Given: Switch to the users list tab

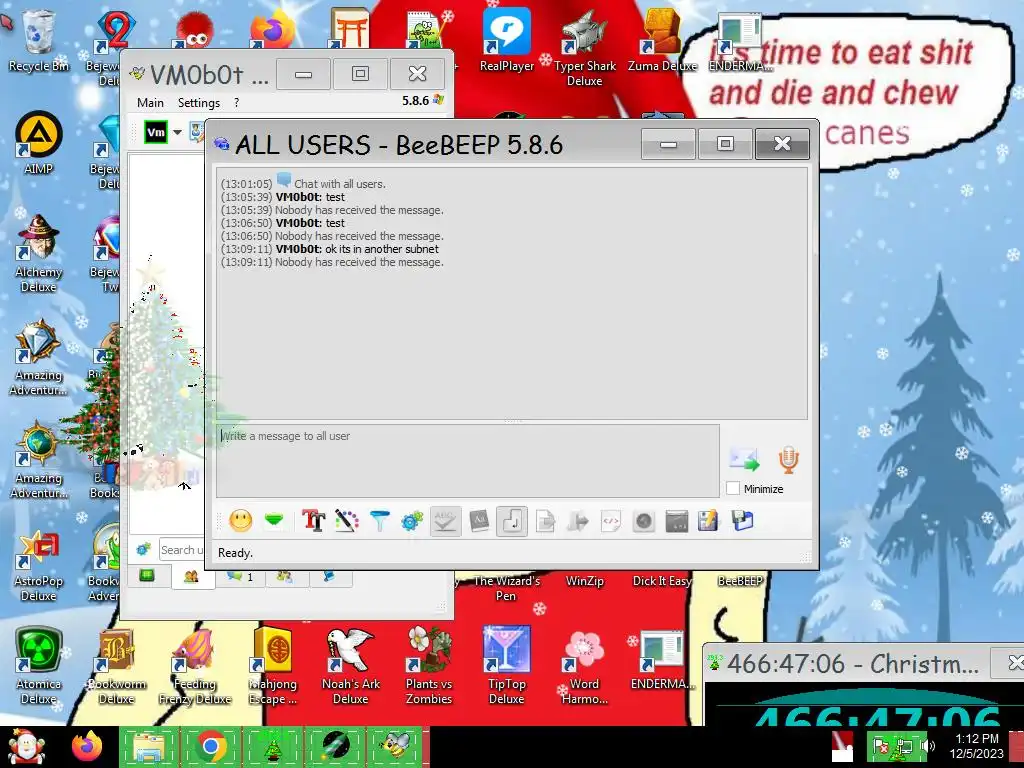Looking at the screenshot, I should [191, 576].
